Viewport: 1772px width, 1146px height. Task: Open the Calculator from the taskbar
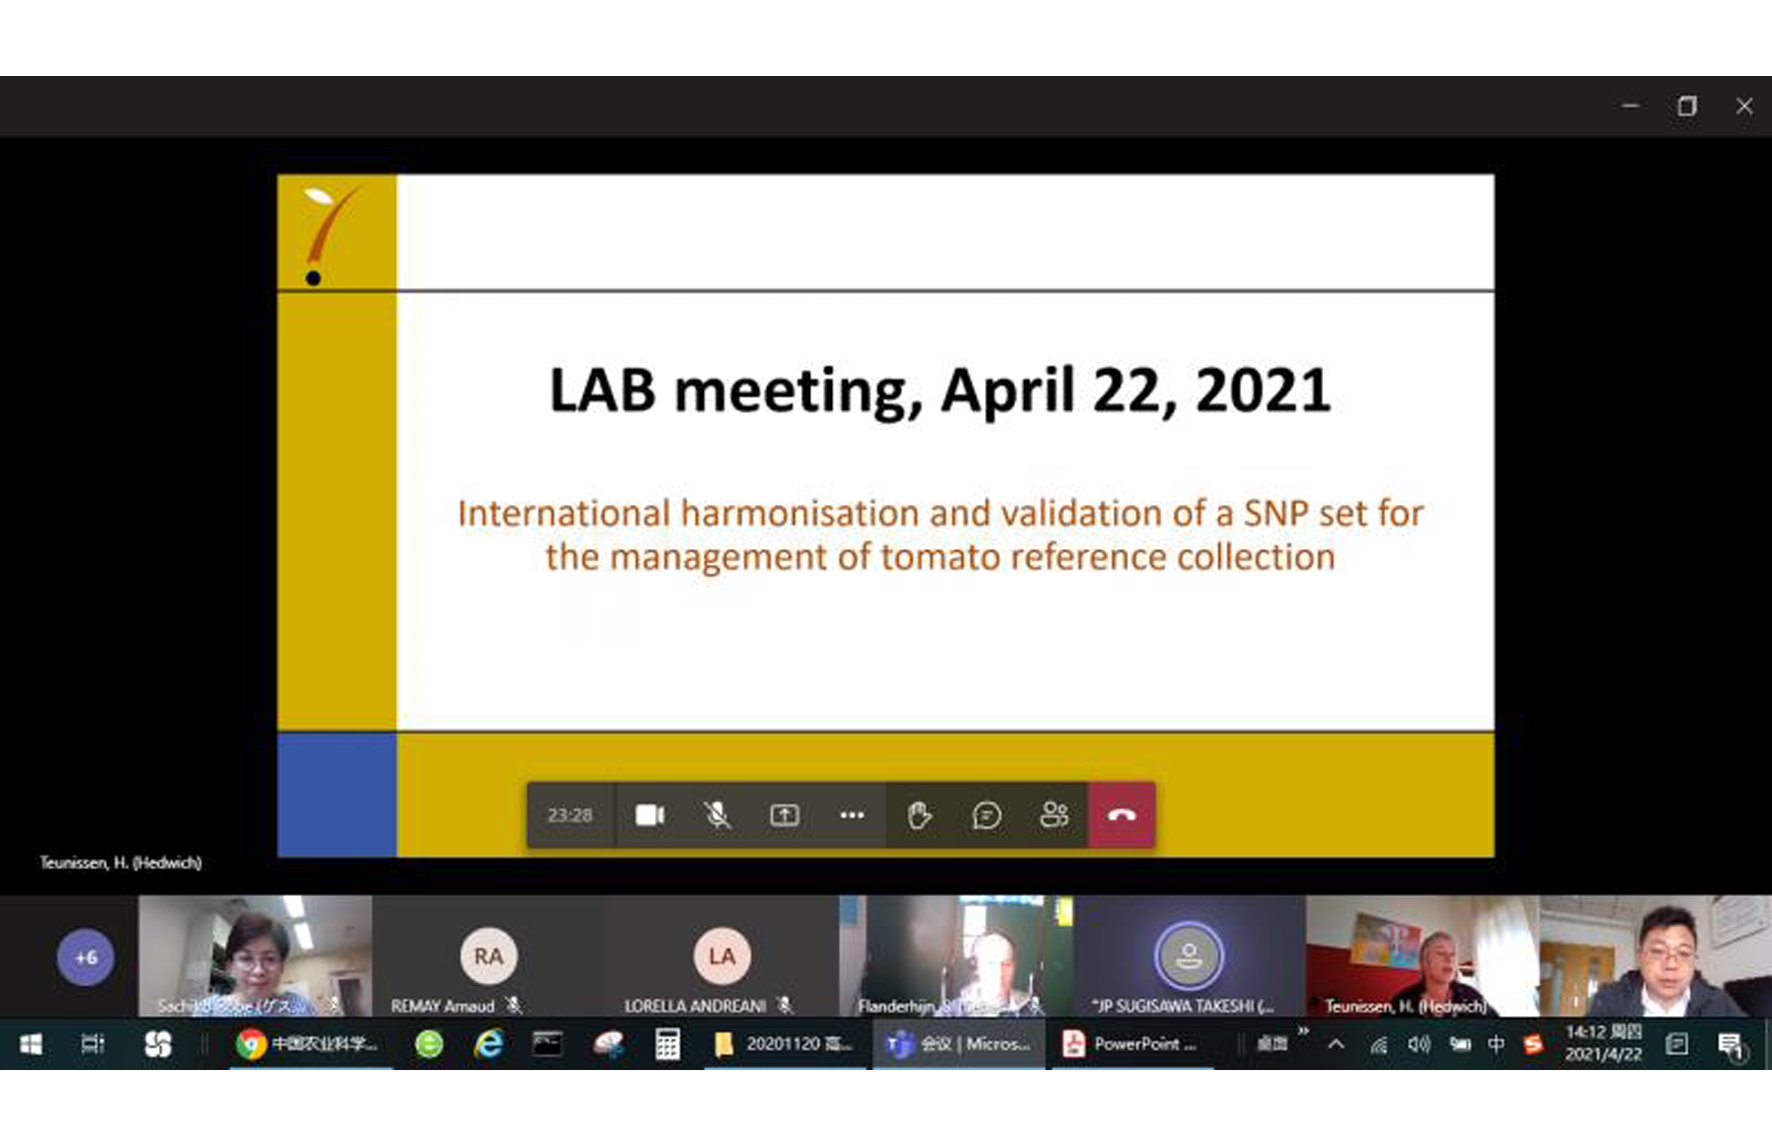[667, 1044]
